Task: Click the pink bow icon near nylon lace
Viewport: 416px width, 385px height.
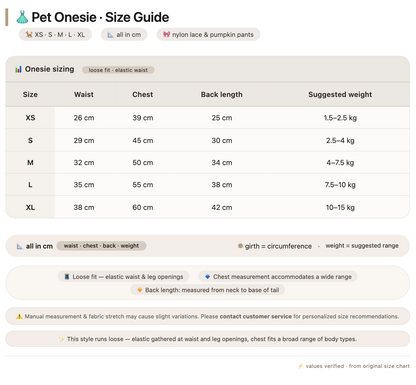Action: [x=166, y=34]
